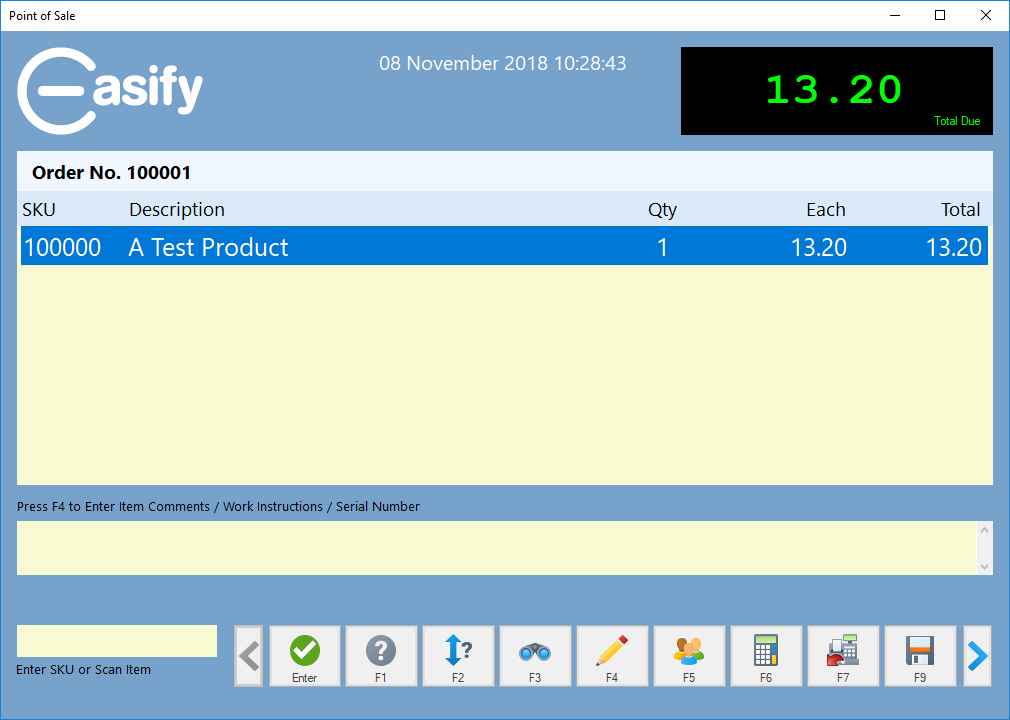Save the order with the F9 floppy disk icon
Image resolution: width=1010 pixels, height=720 pixels.
(920, 656)
